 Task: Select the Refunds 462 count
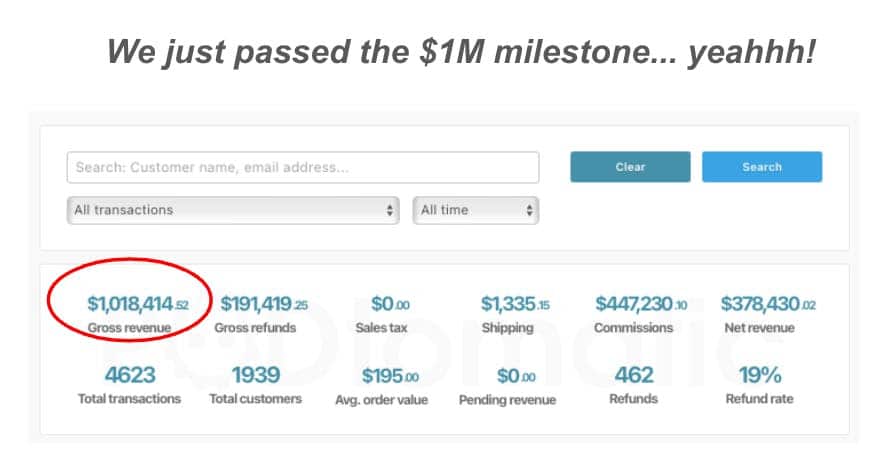pyautogui.click(x=634, y=375)
